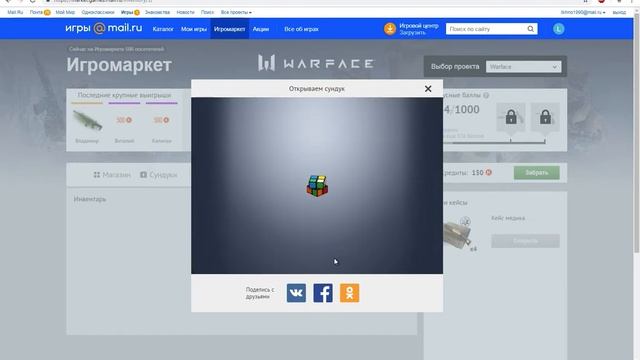Click the first locked bonus reward
The image size is (640, 360).
pos(511,117)
